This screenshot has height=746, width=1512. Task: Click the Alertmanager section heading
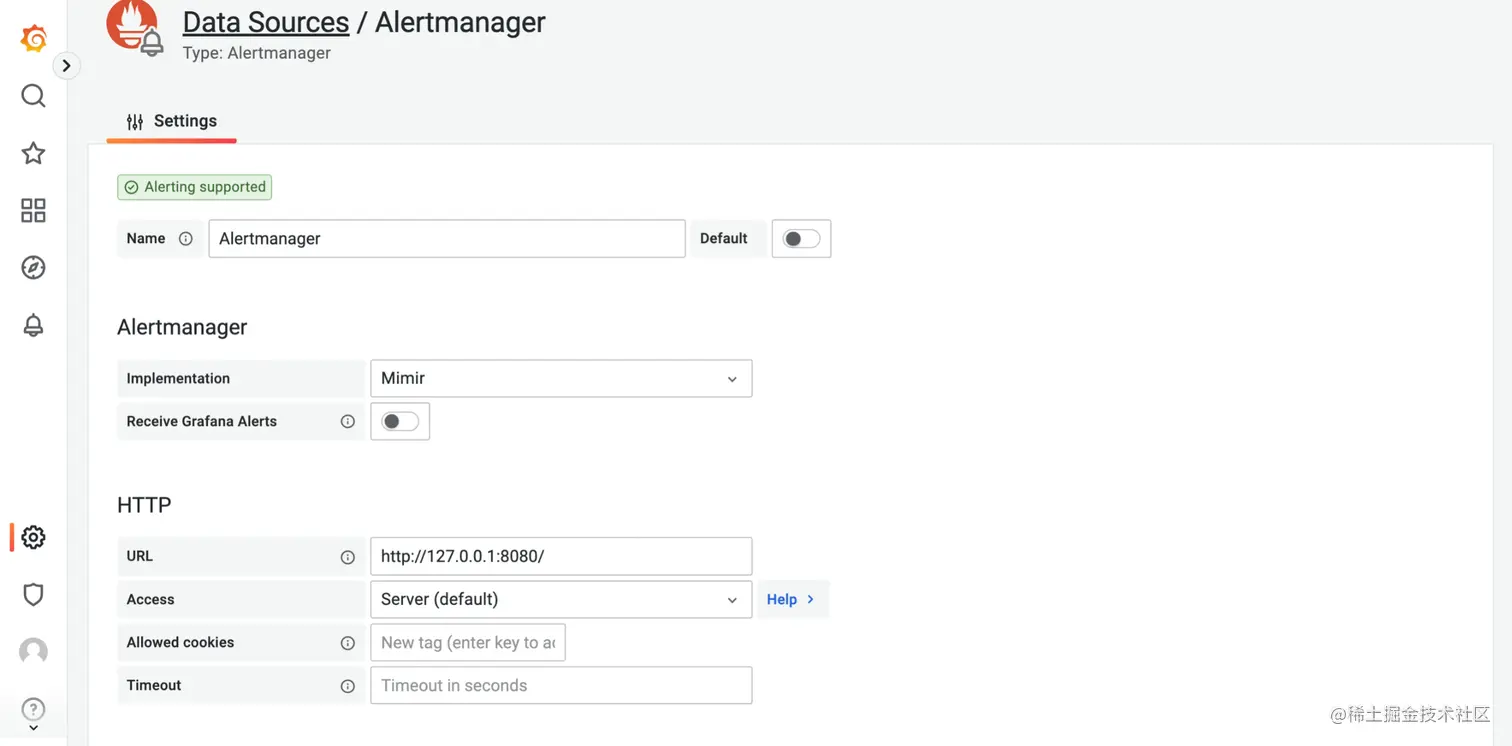coord(182,327)
